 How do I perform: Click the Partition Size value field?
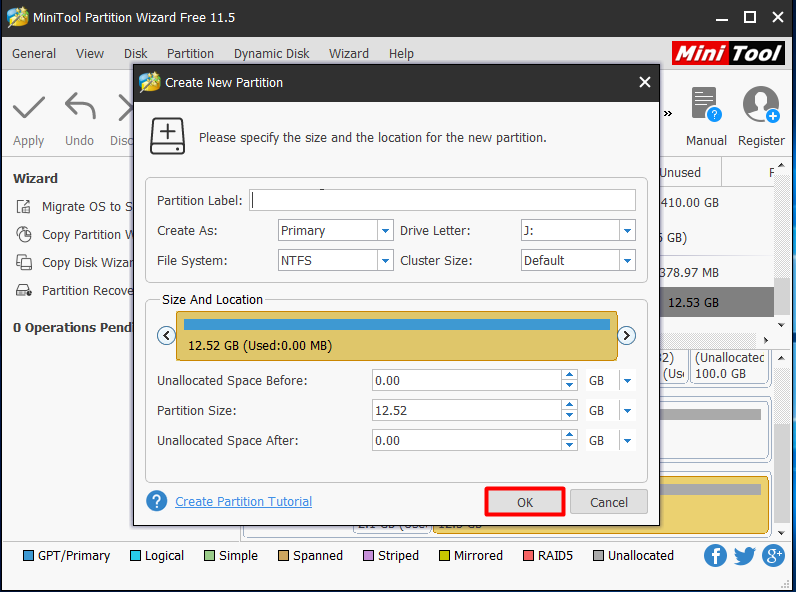[x=467, y=411]
